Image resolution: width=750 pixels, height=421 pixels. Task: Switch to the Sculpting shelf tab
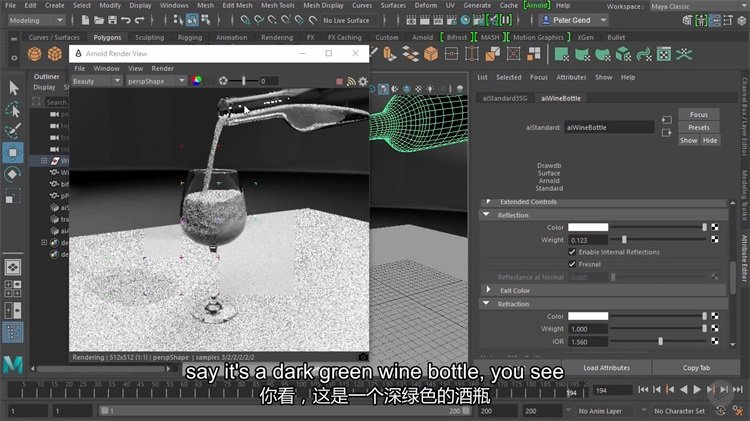point(149,37)
